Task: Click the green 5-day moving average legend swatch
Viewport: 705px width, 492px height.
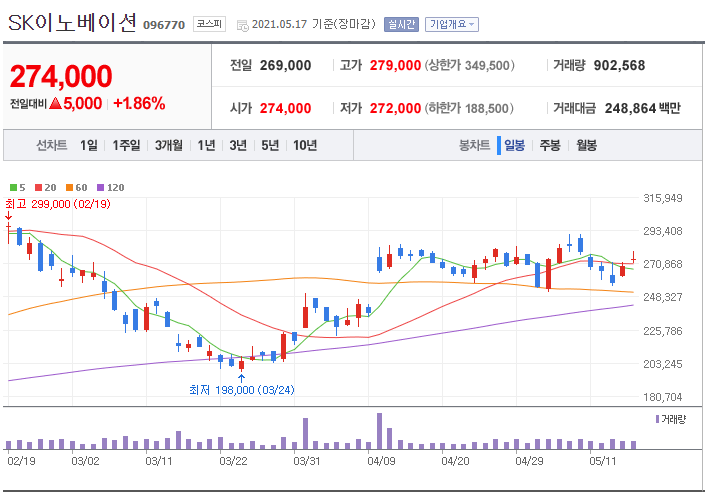Action: point(13,188)
